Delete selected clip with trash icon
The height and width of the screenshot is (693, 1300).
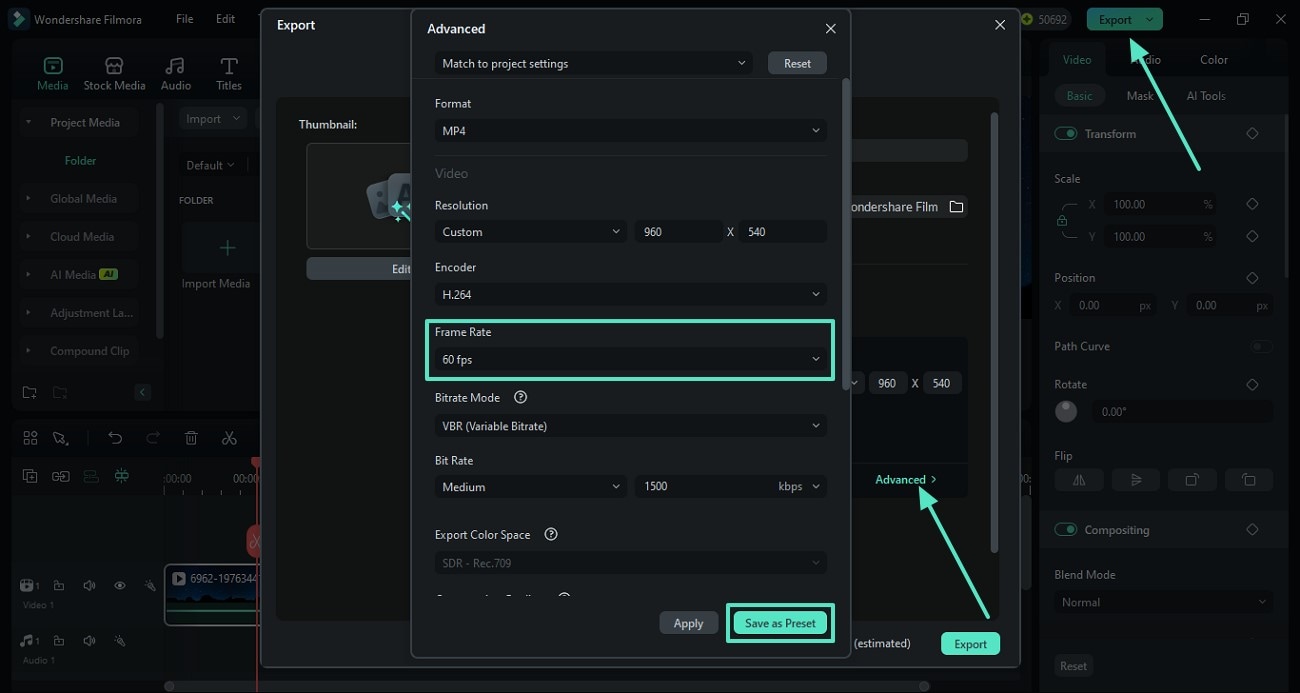pyautogui.click(x=191, y=438)
